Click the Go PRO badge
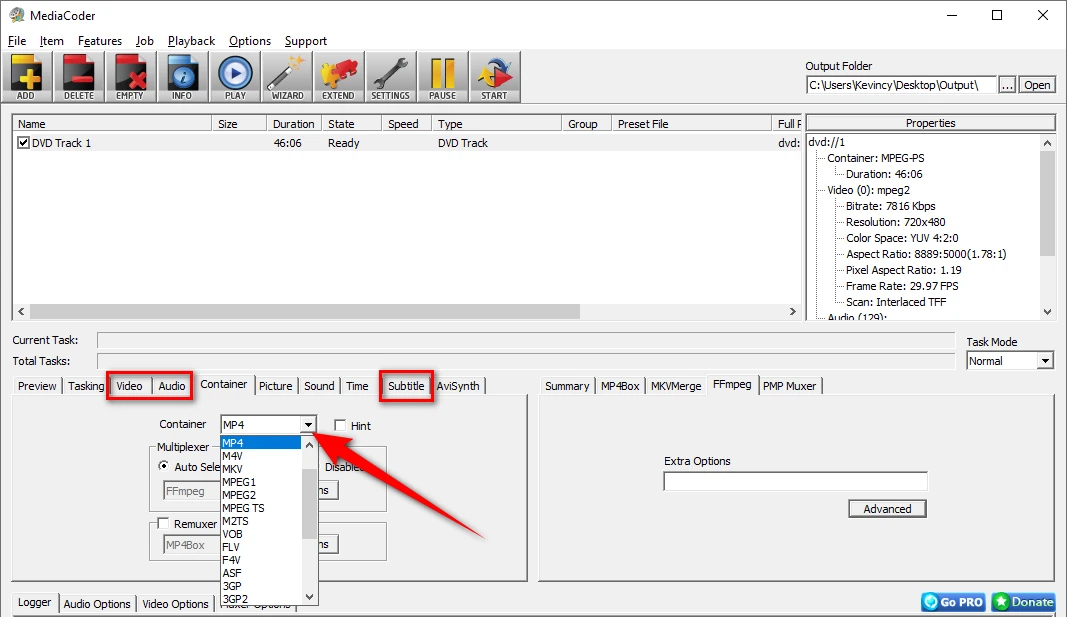1067x617 pixels. click(x=954, y=602)
